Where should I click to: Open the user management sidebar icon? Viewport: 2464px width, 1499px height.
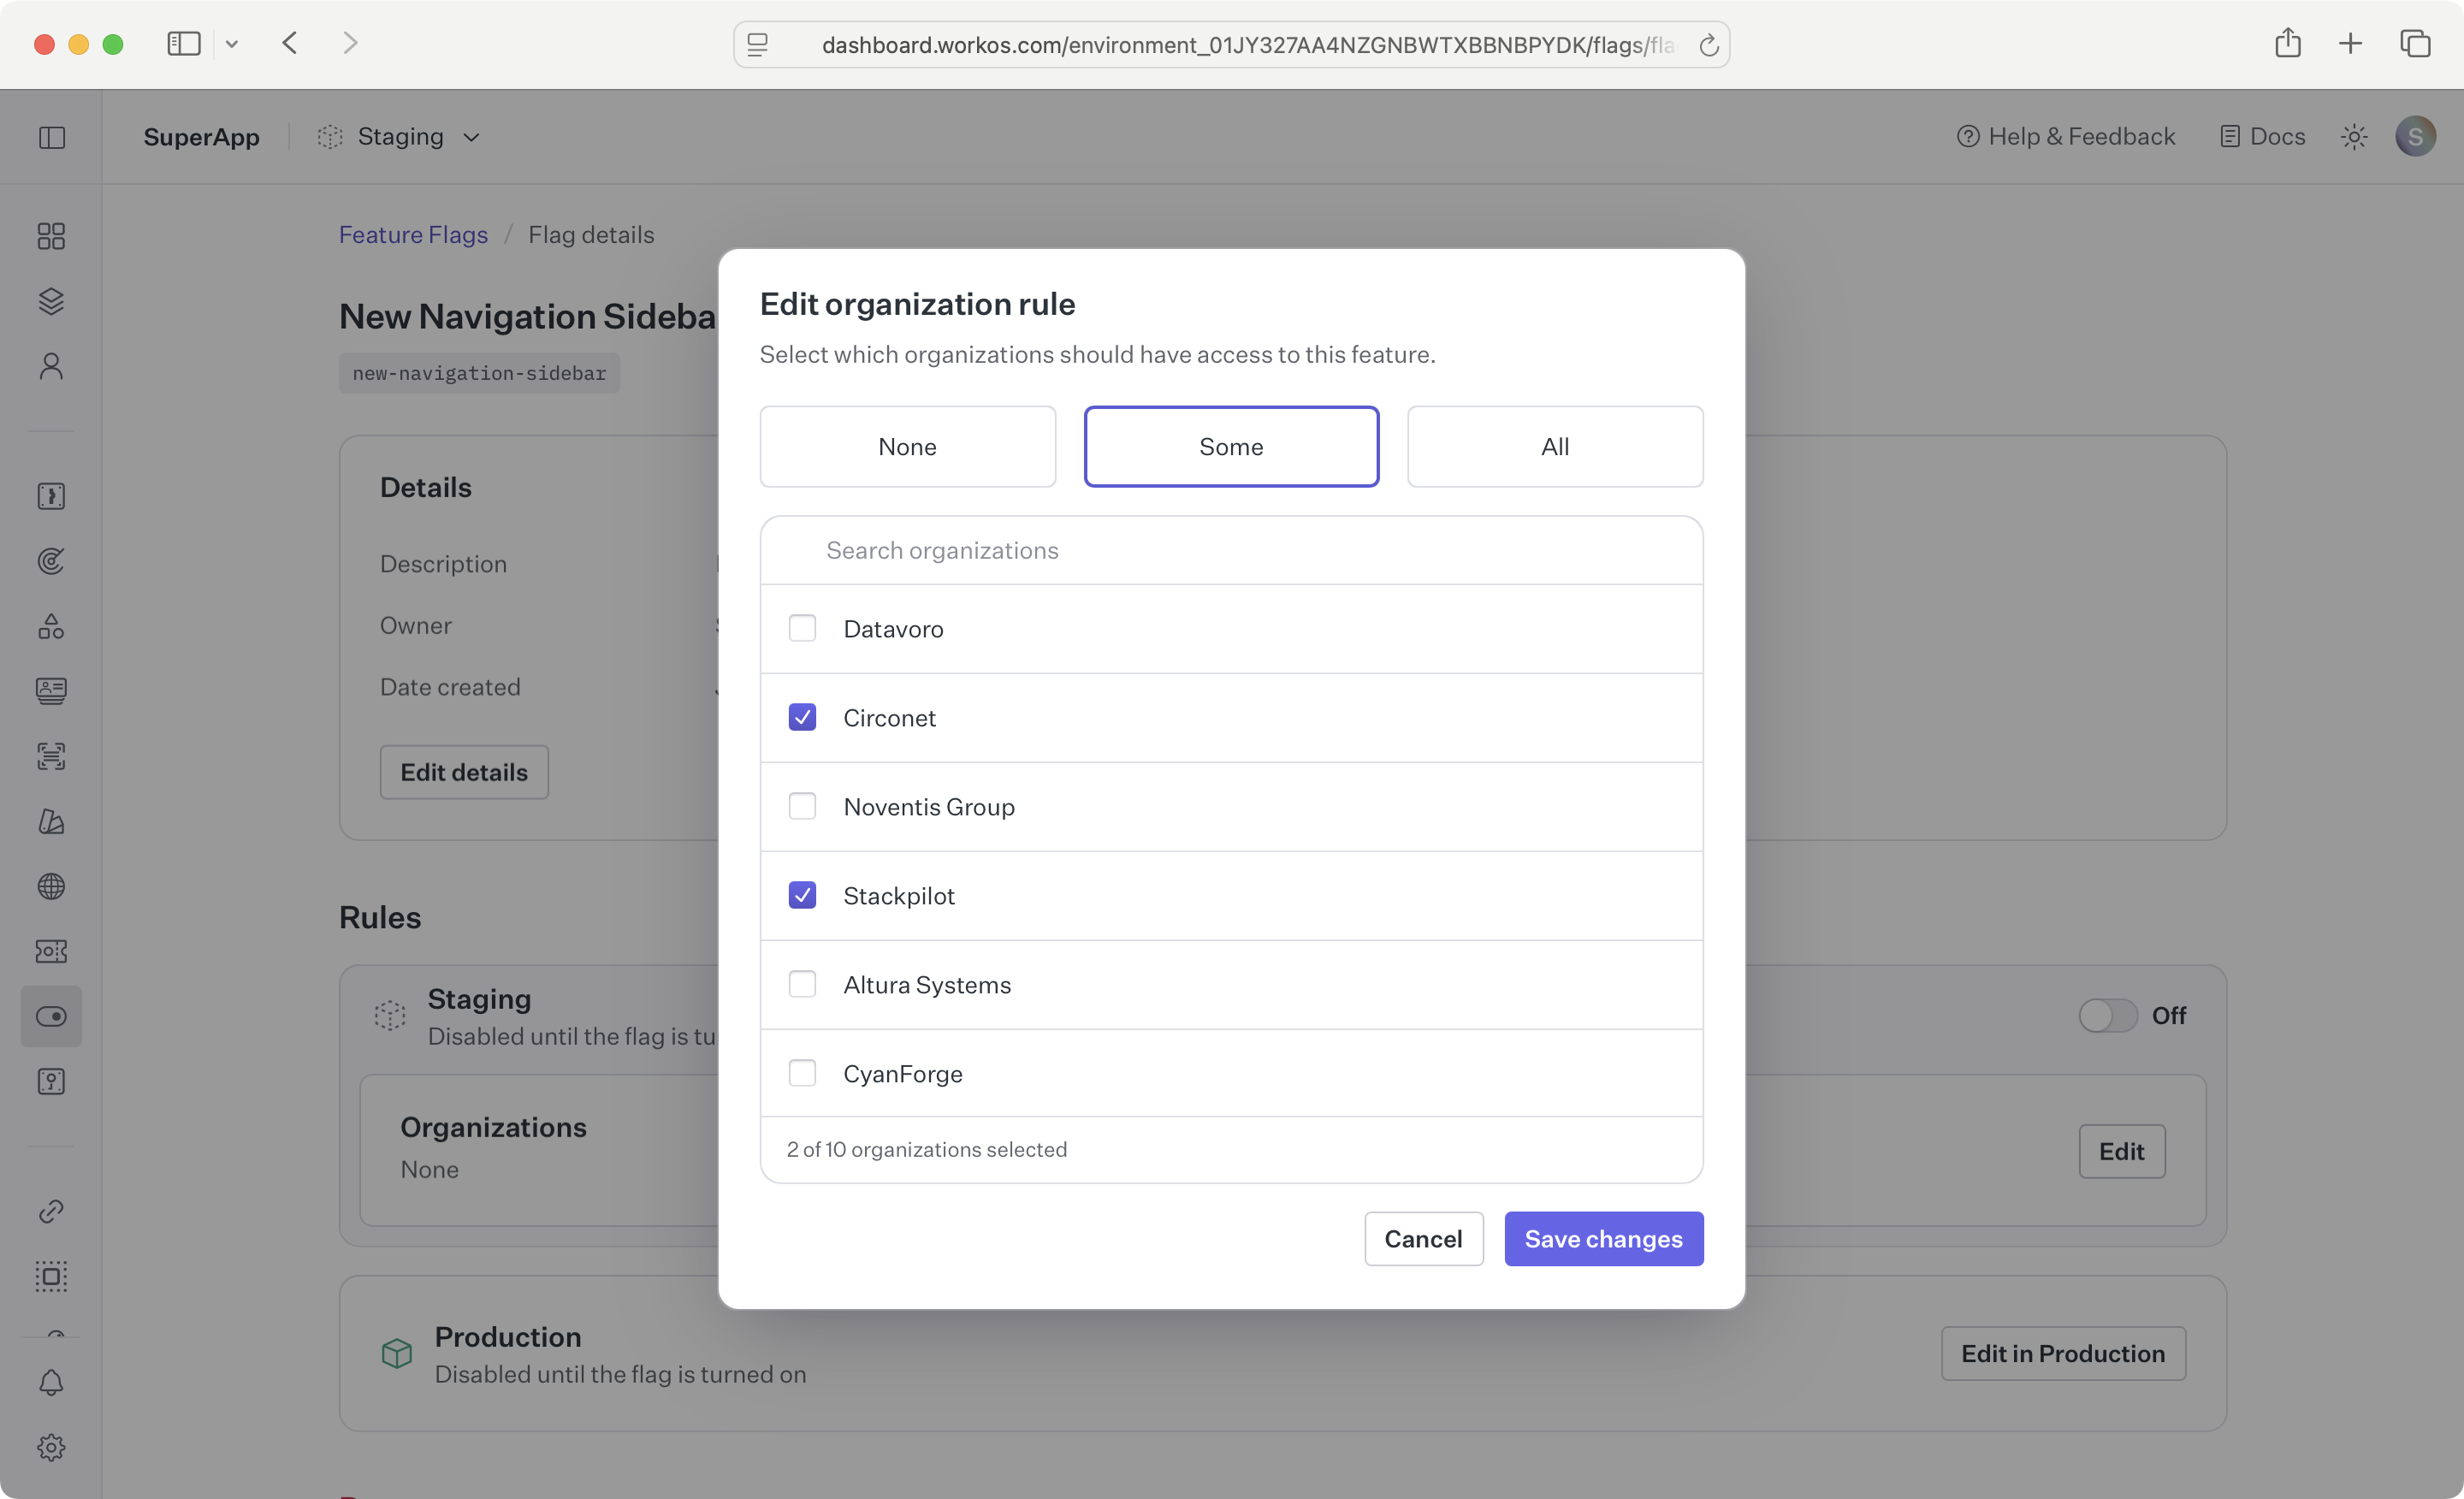click(x=51, y=366)
